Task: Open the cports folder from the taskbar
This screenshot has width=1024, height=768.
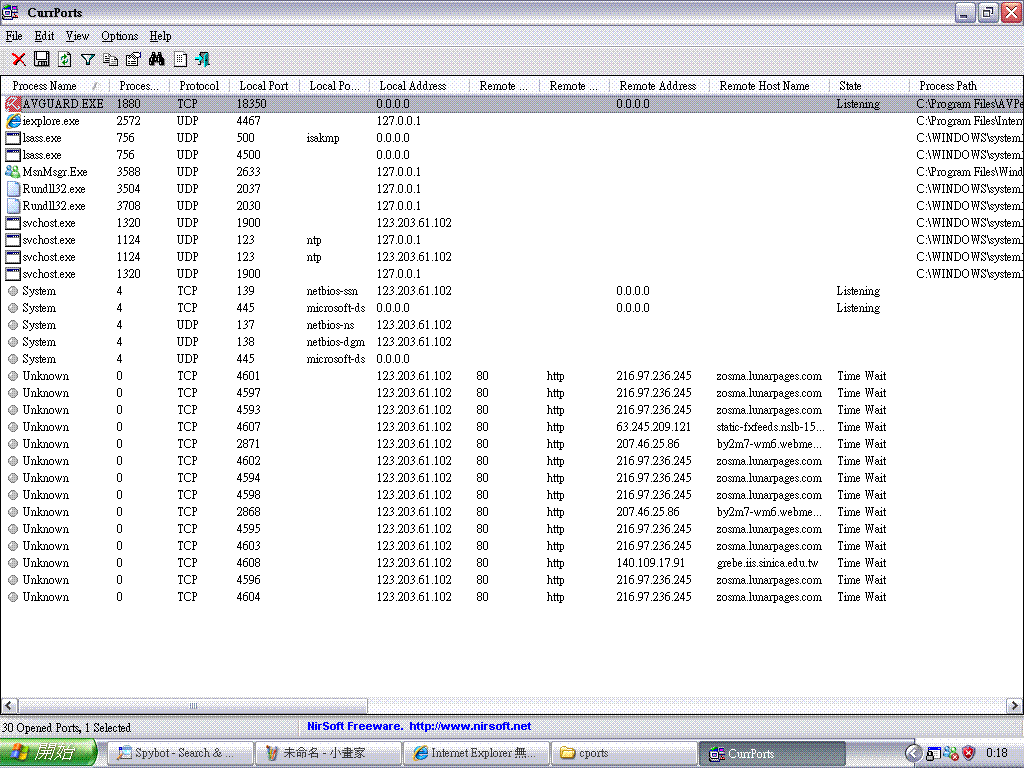Action: tap(624, 753)
